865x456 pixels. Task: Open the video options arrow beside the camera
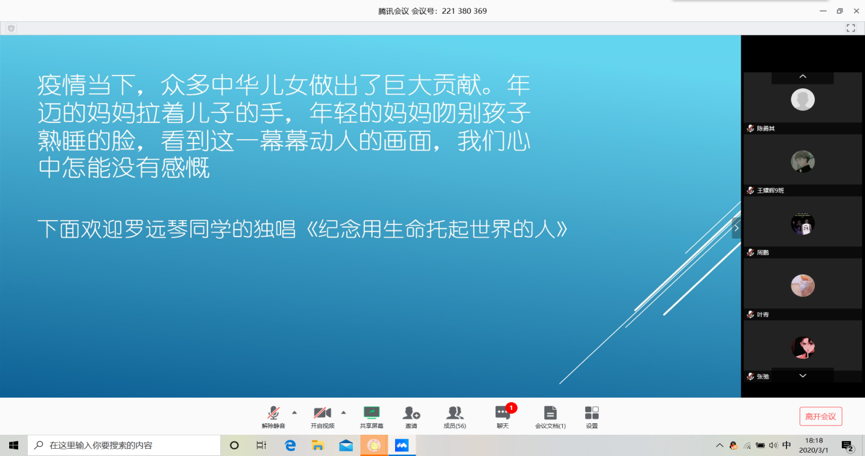coord(343,412)
